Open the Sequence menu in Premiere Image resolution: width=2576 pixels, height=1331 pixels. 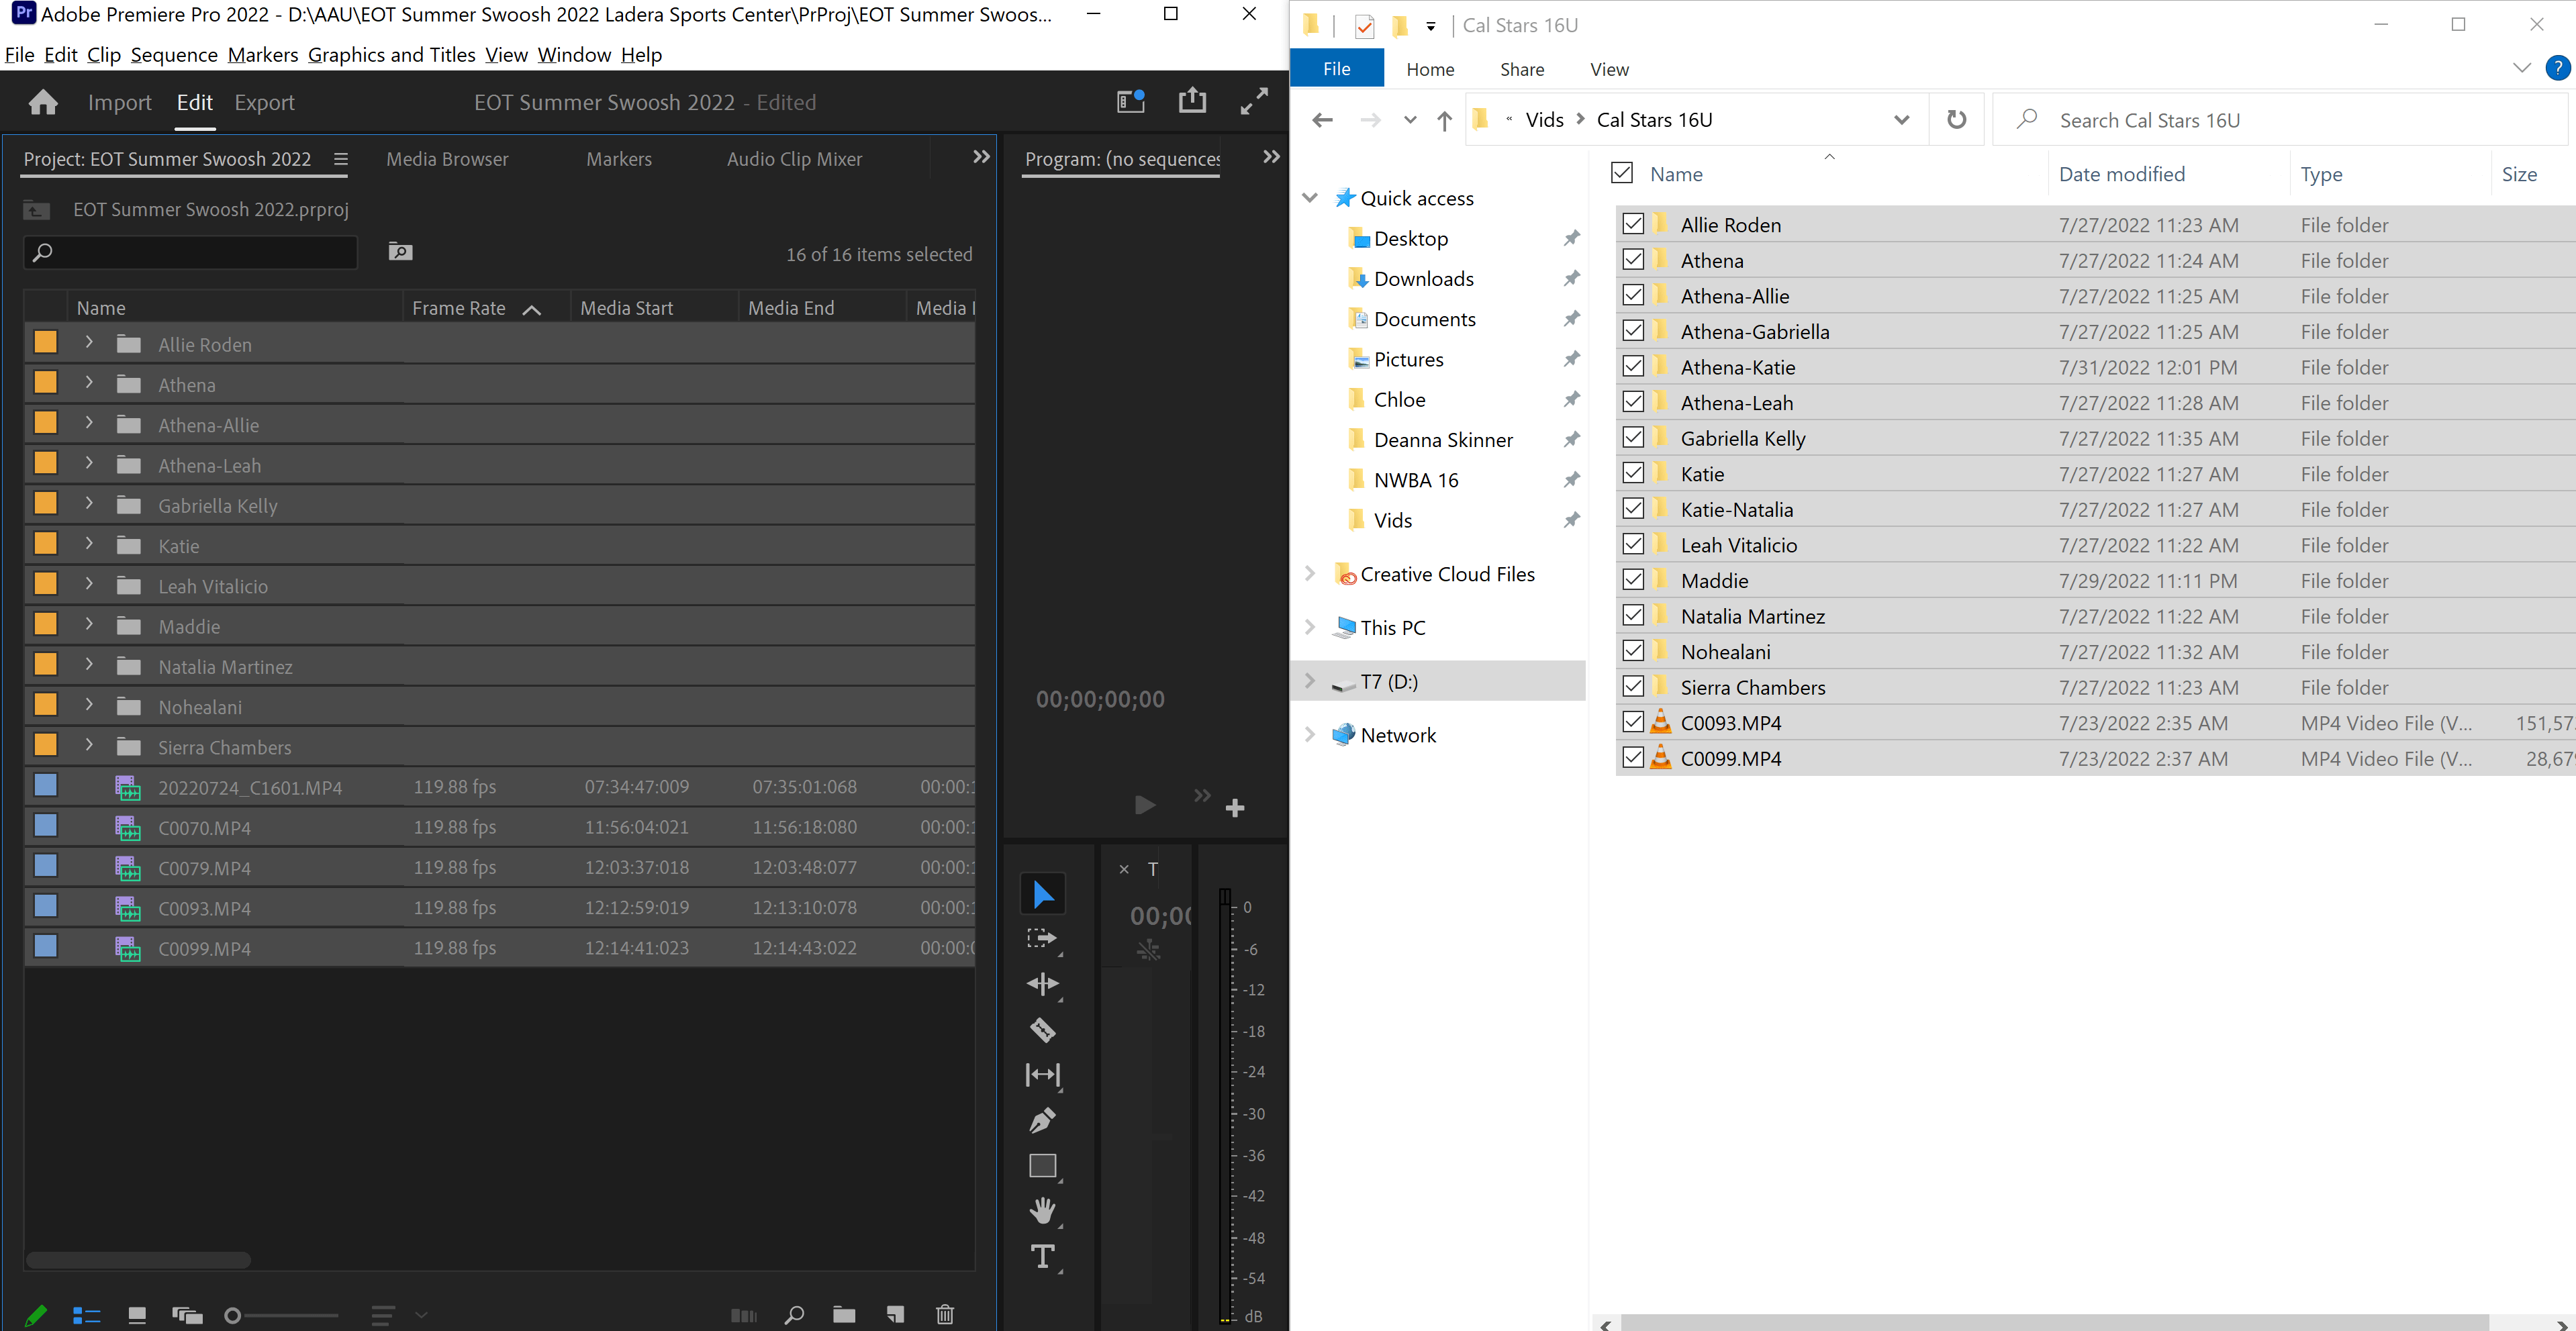(x=174, y=55)
